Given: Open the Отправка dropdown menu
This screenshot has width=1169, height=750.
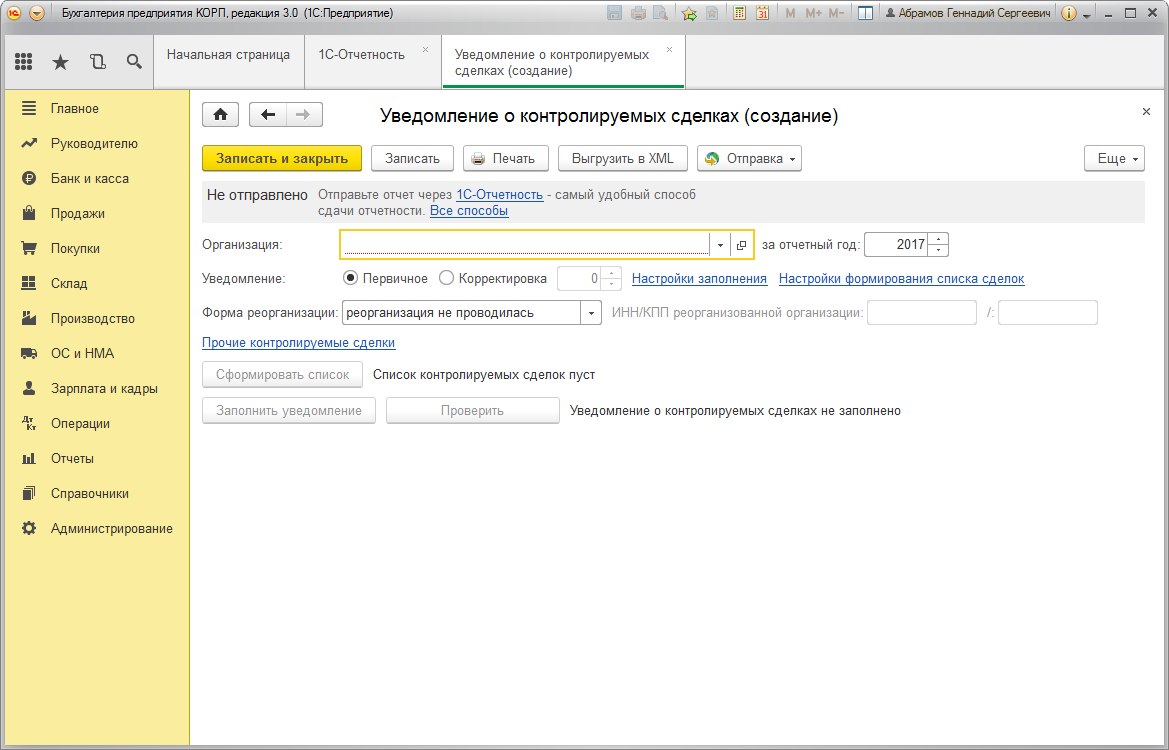Looking at the screenshot, I should 749,158.
